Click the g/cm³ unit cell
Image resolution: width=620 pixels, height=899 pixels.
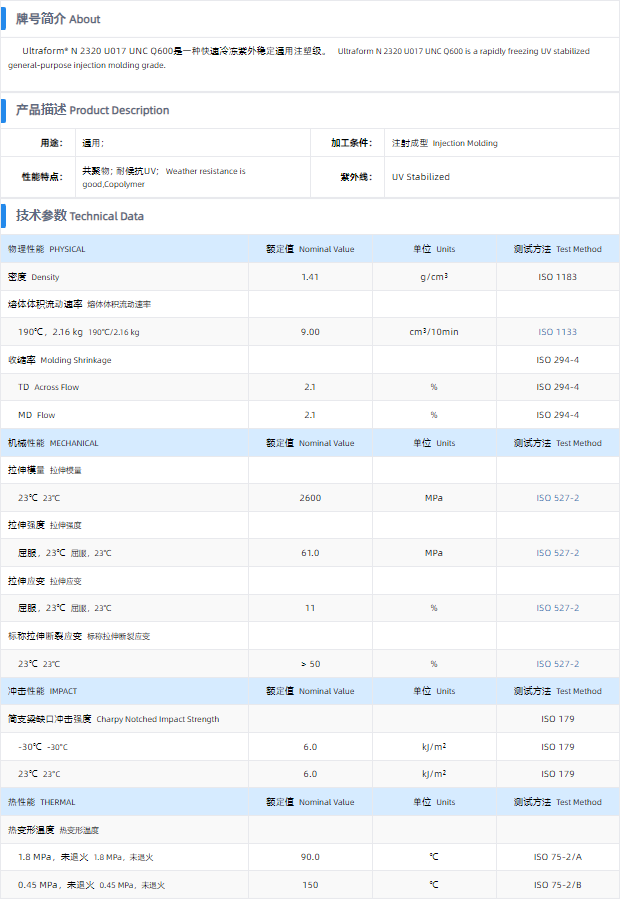click(434, 277)
